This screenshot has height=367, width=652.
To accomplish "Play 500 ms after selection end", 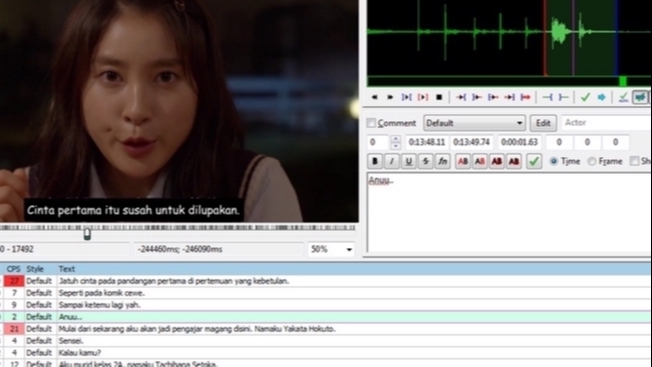I will (x=477, y=97).
